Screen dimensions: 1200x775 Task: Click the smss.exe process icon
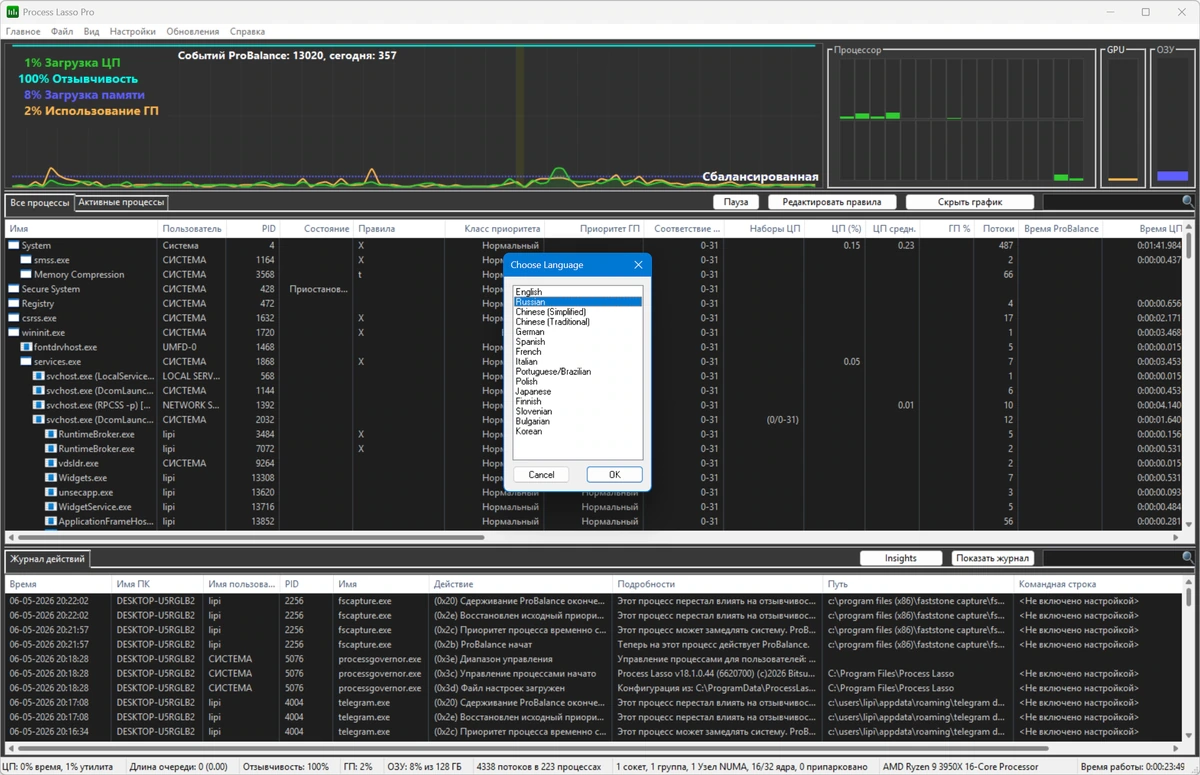26,260
